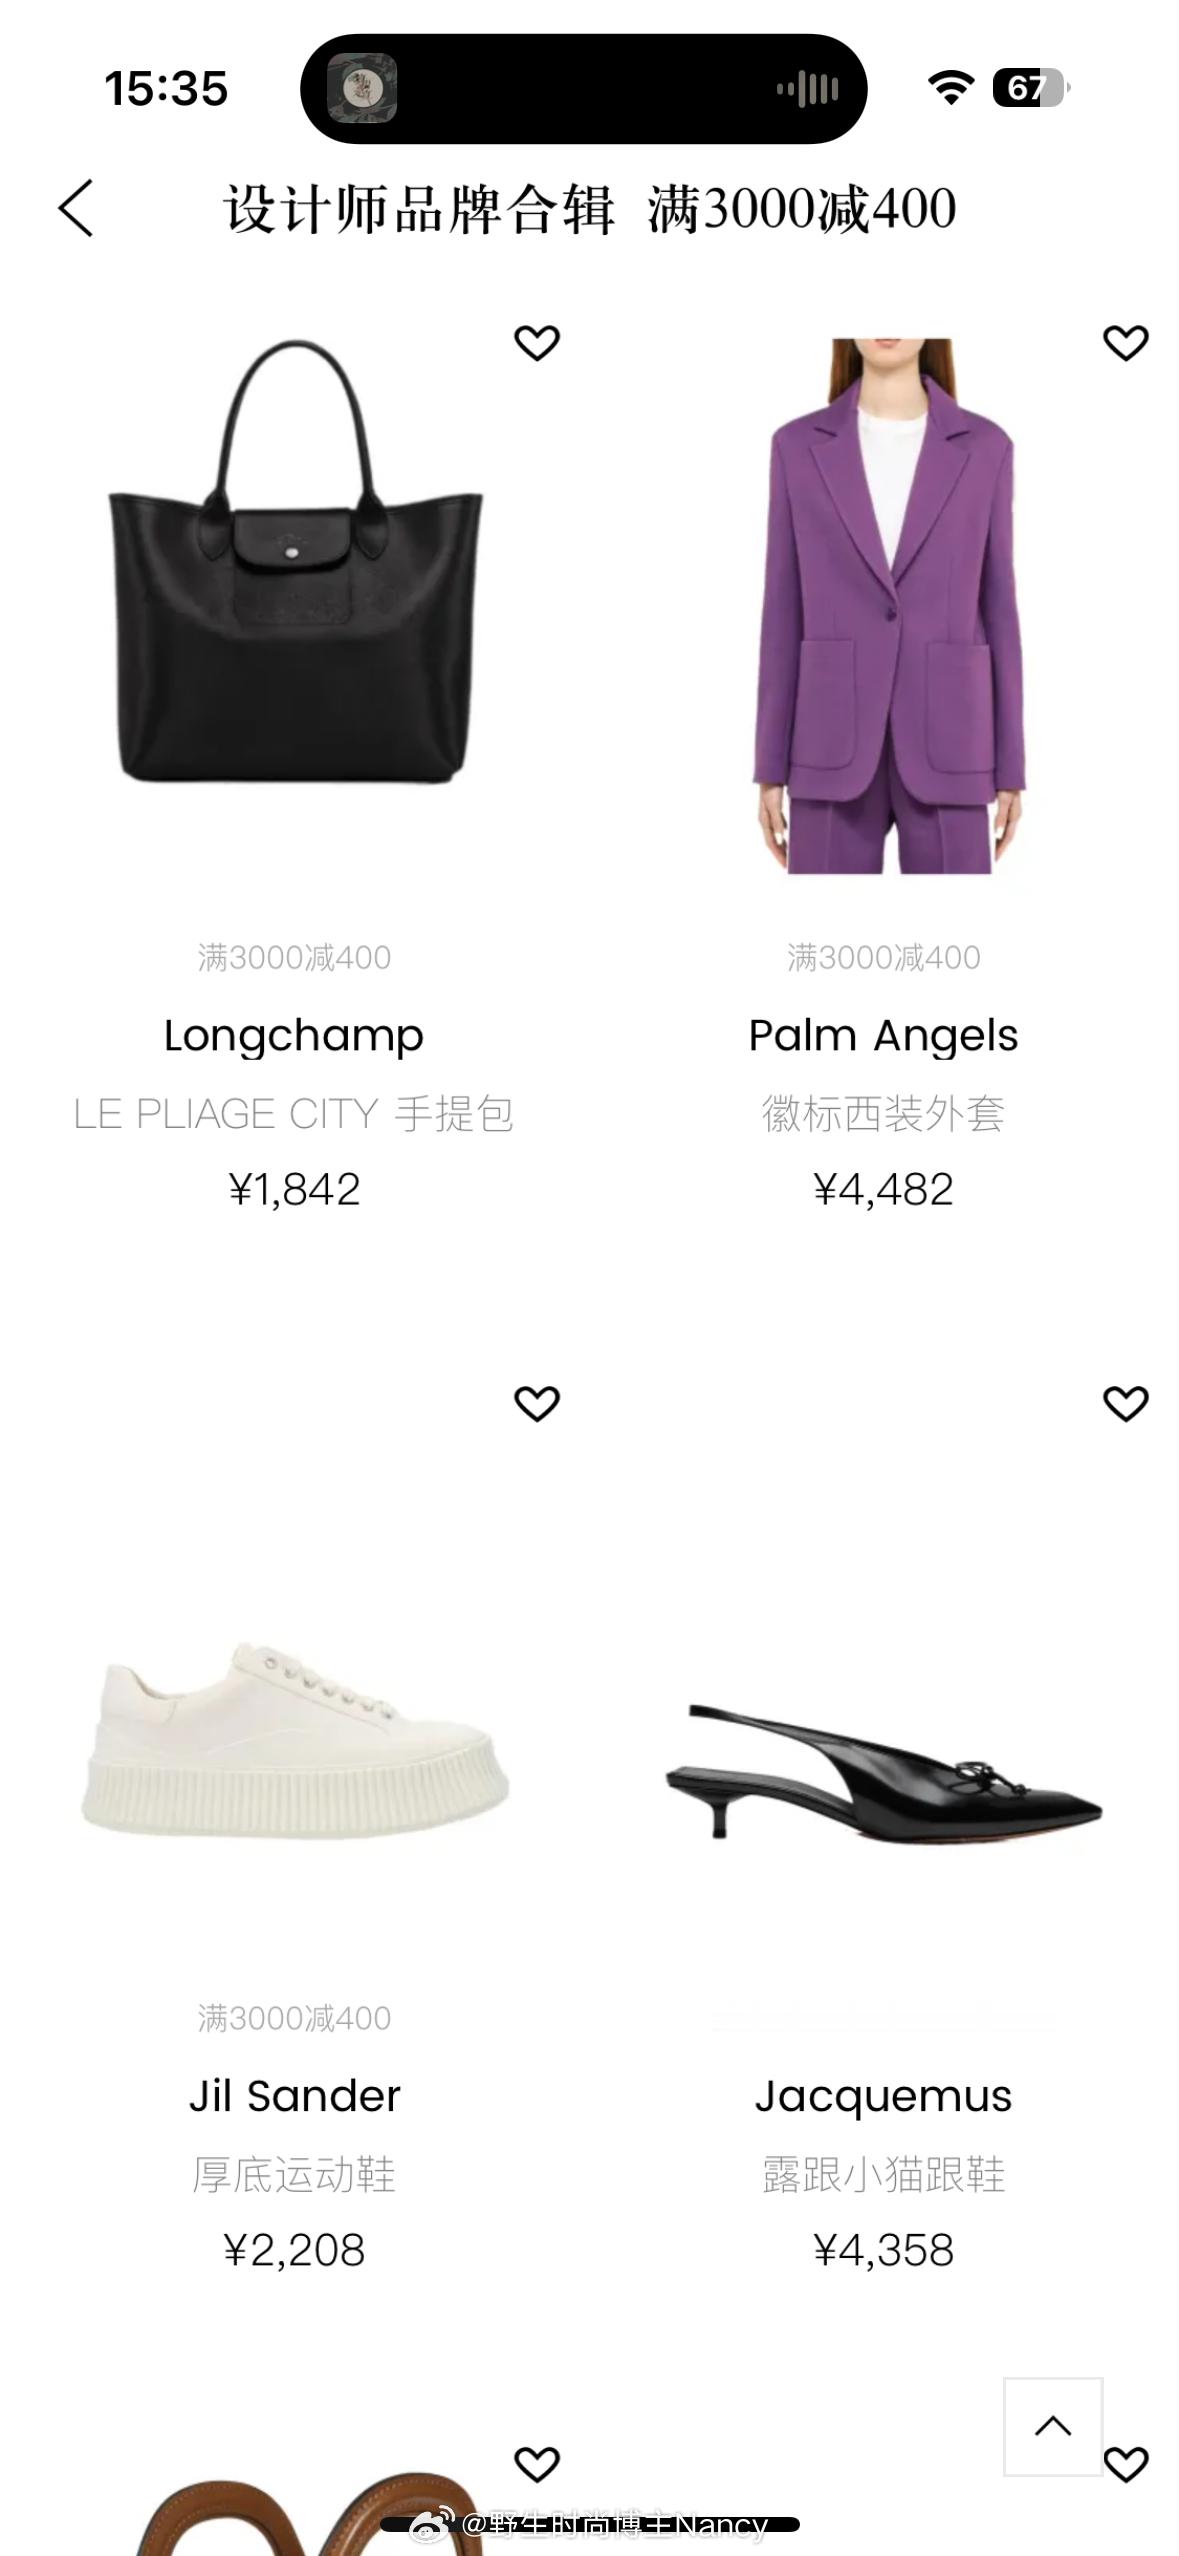View the white platform sneaker image
This screenshot has width=1179, height=2556.
tap(295, 1740)
